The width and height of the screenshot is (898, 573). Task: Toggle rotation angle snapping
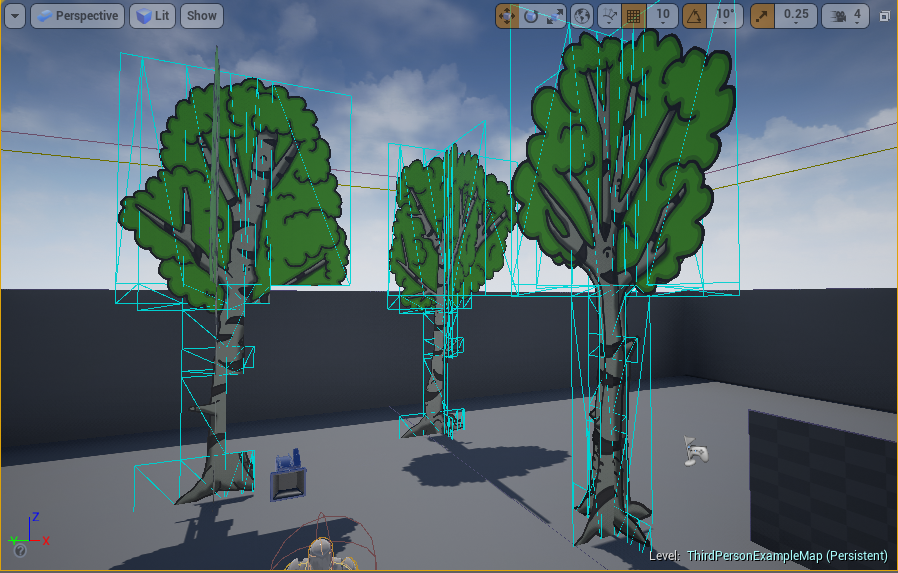tap(694, 16)
